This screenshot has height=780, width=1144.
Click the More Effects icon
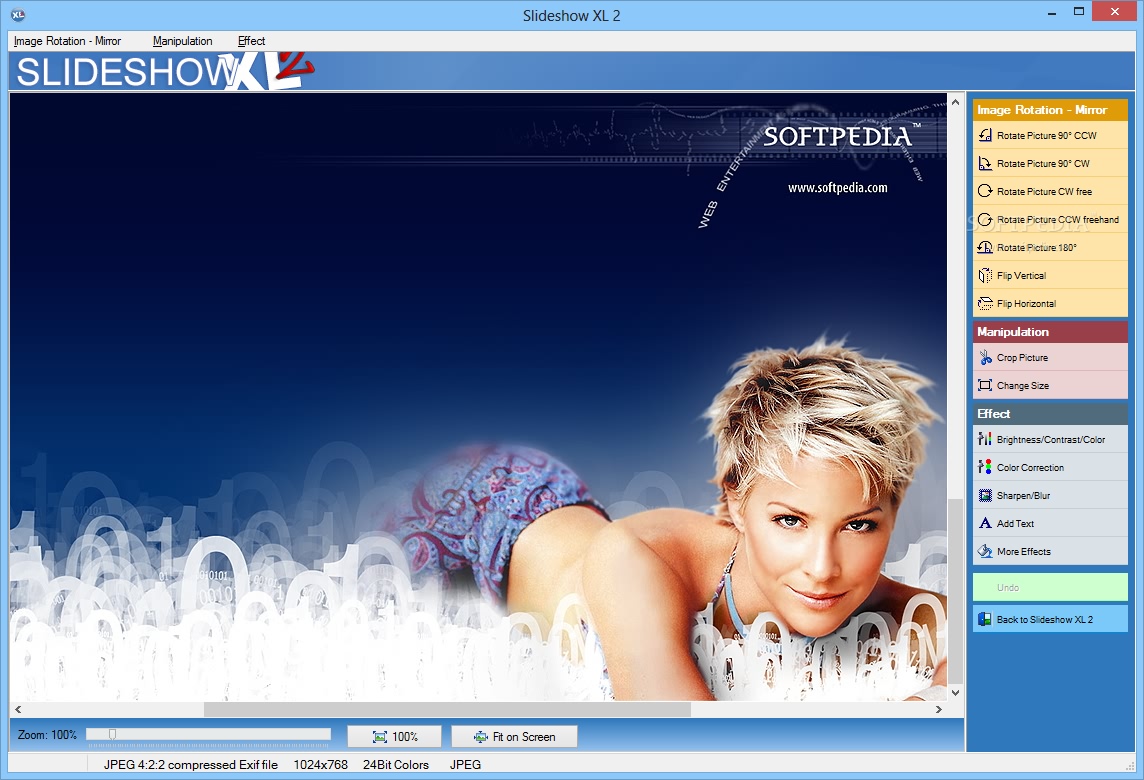tap(985, 552)
